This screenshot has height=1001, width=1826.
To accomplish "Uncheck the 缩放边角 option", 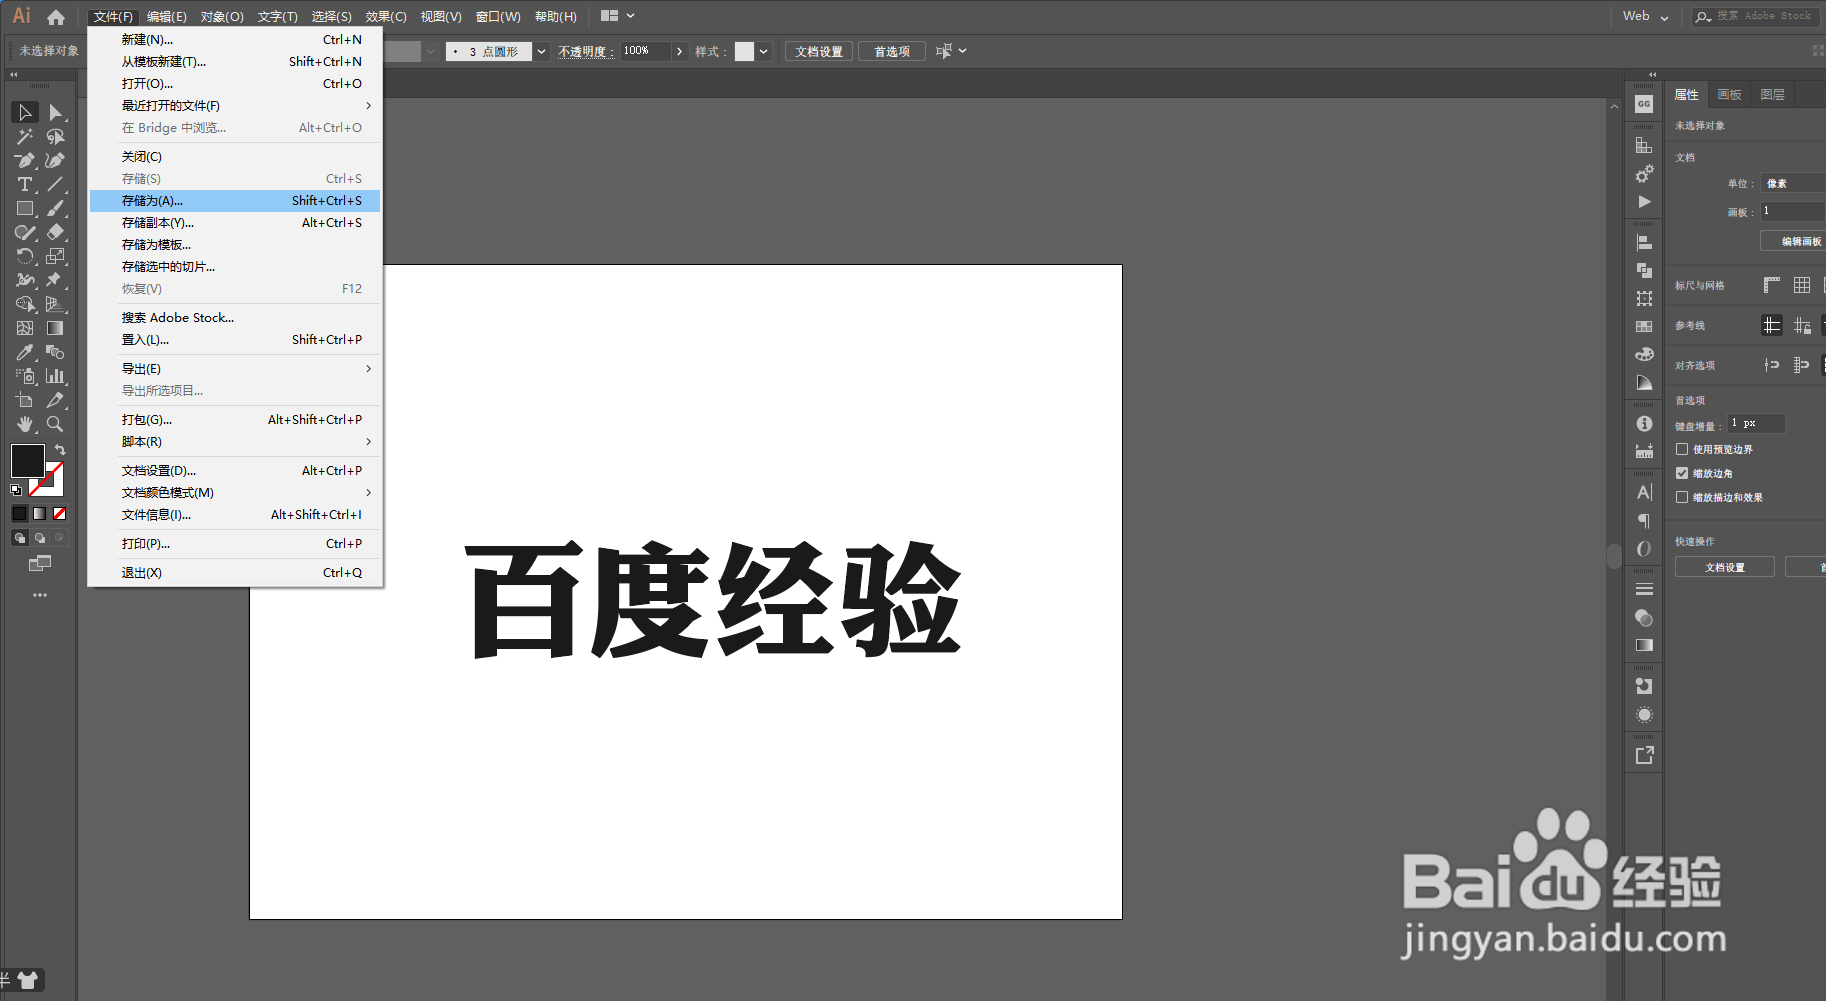I will (1682, 473).
